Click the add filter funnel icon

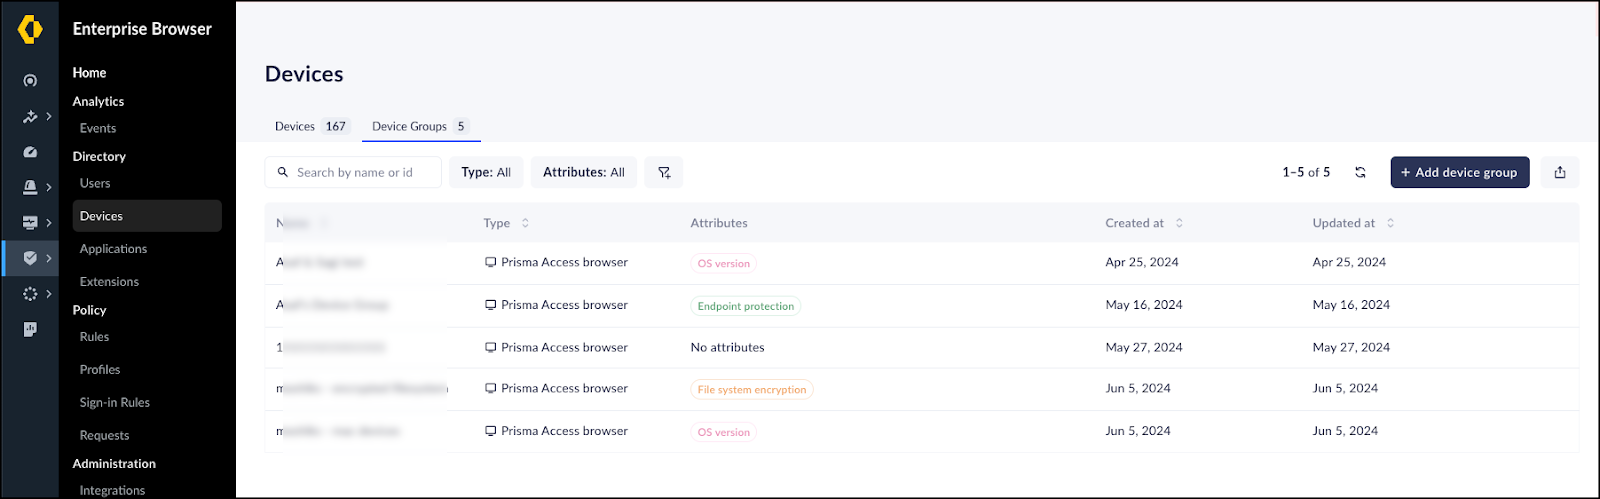click(664, 172)
